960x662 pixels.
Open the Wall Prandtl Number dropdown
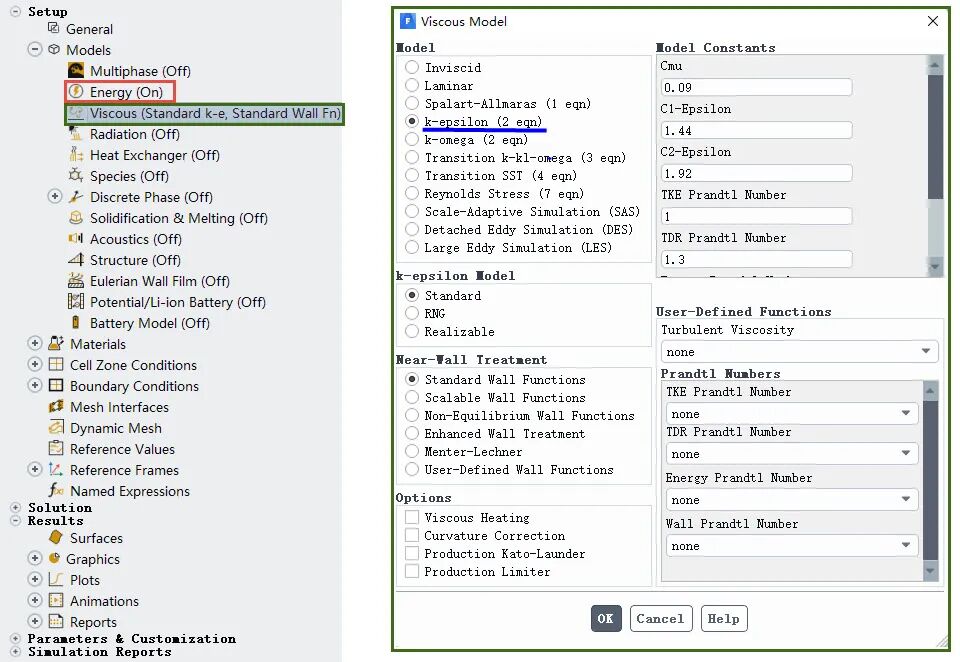coord(792,545)
